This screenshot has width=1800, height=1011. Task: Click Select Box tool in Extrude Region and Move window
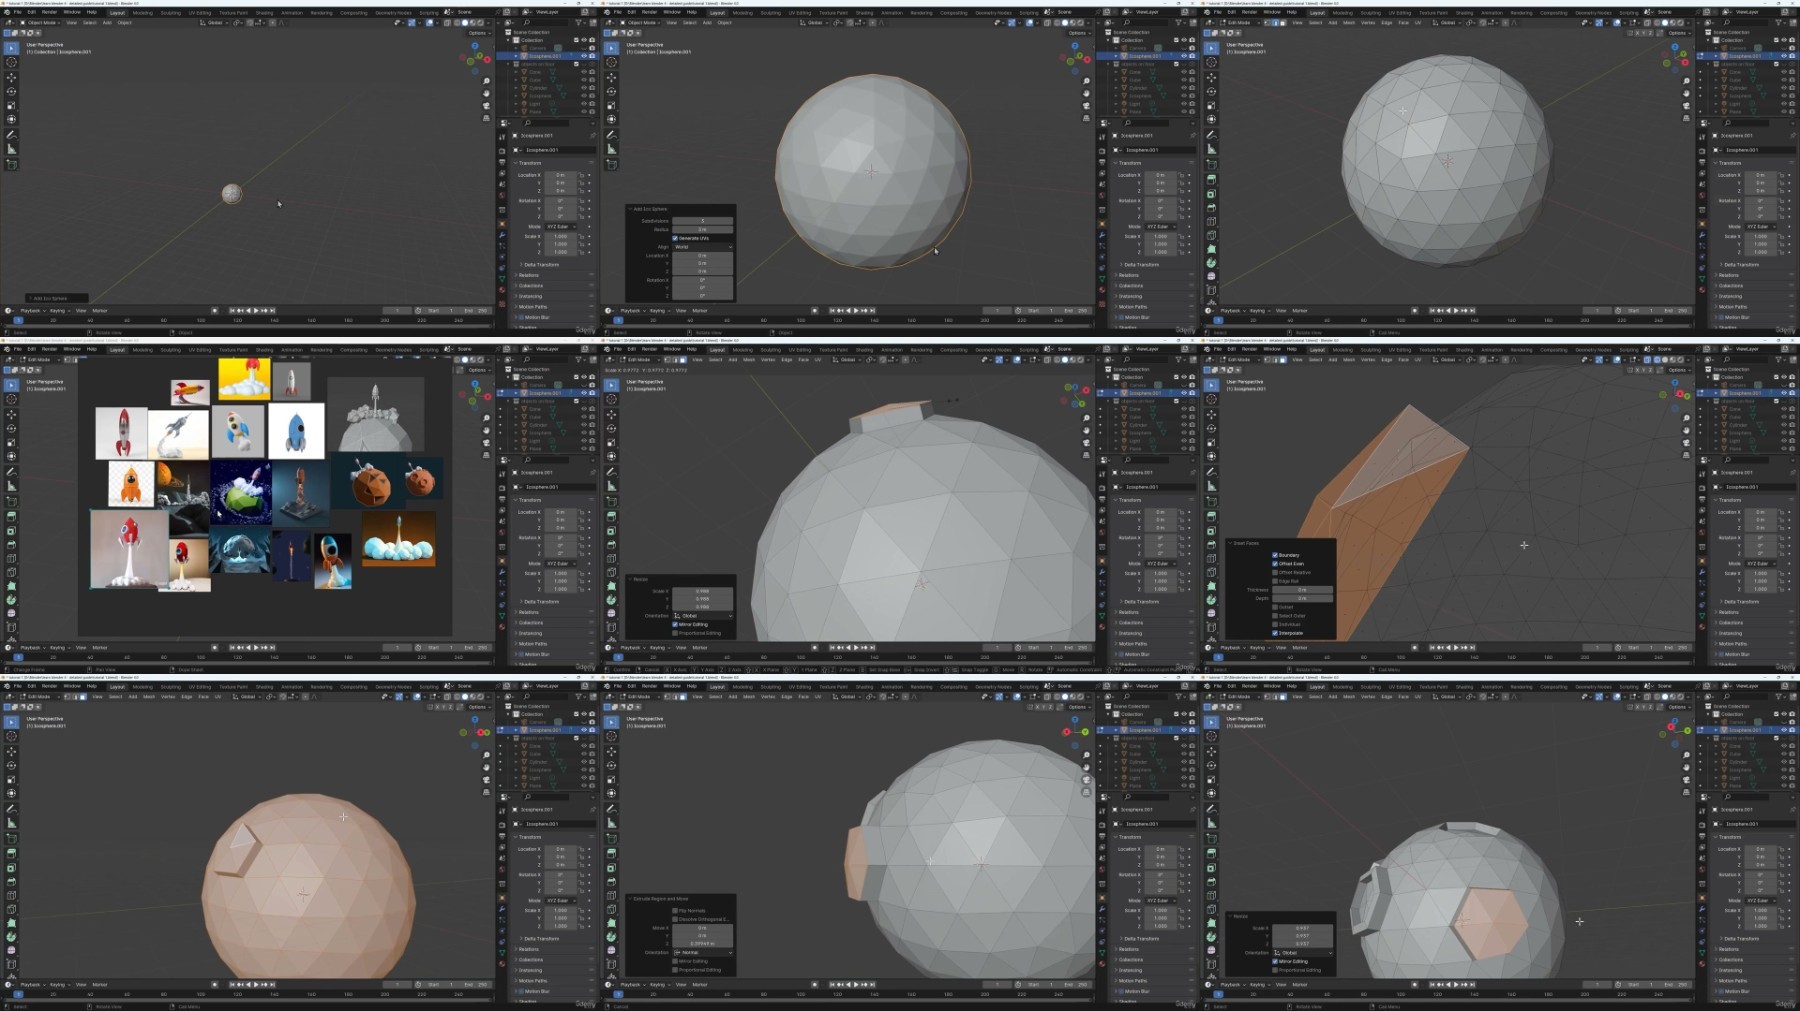tap(611, 722)
